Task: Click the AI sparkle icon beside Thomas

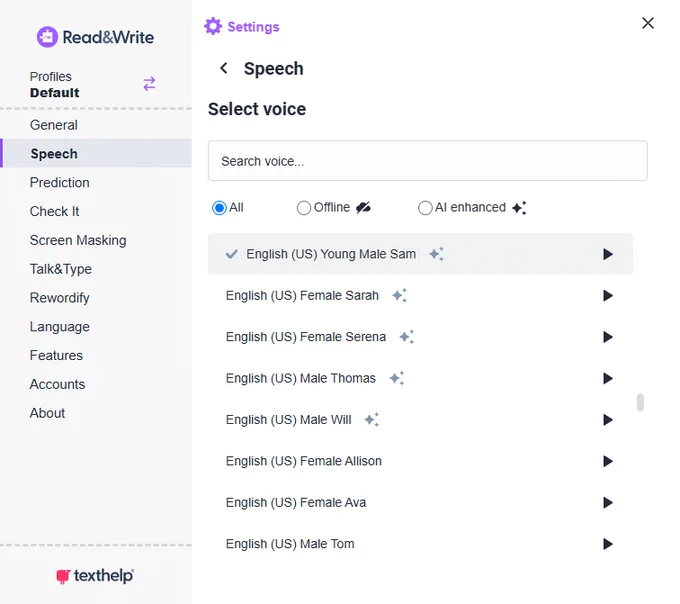Action: point(396,378)
